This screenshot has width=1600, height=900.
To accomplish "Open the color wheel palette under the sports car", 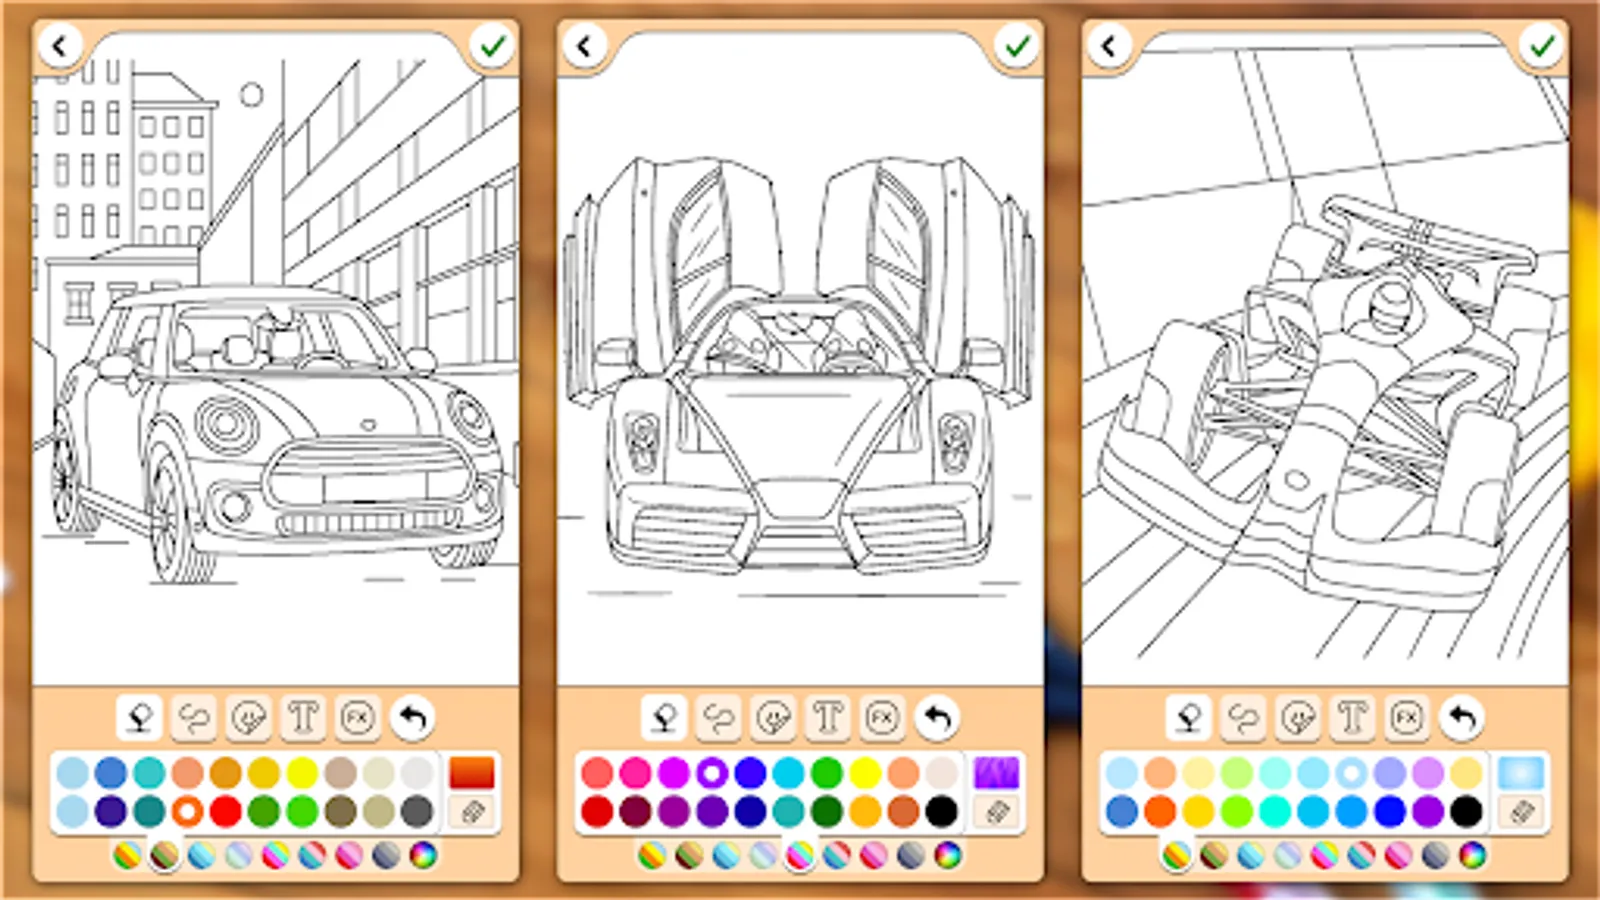I will pyautogui.click(x=948, y=855).
